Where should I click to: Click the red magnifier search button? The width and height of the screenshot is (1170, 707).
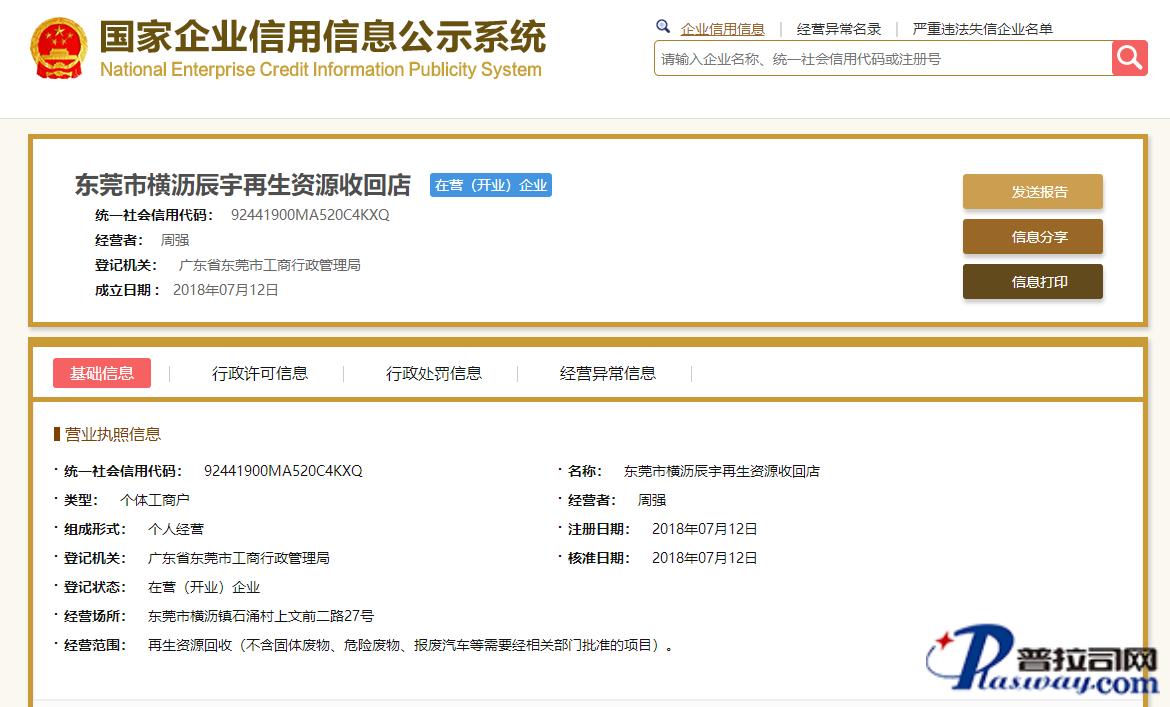[1129, 58]
